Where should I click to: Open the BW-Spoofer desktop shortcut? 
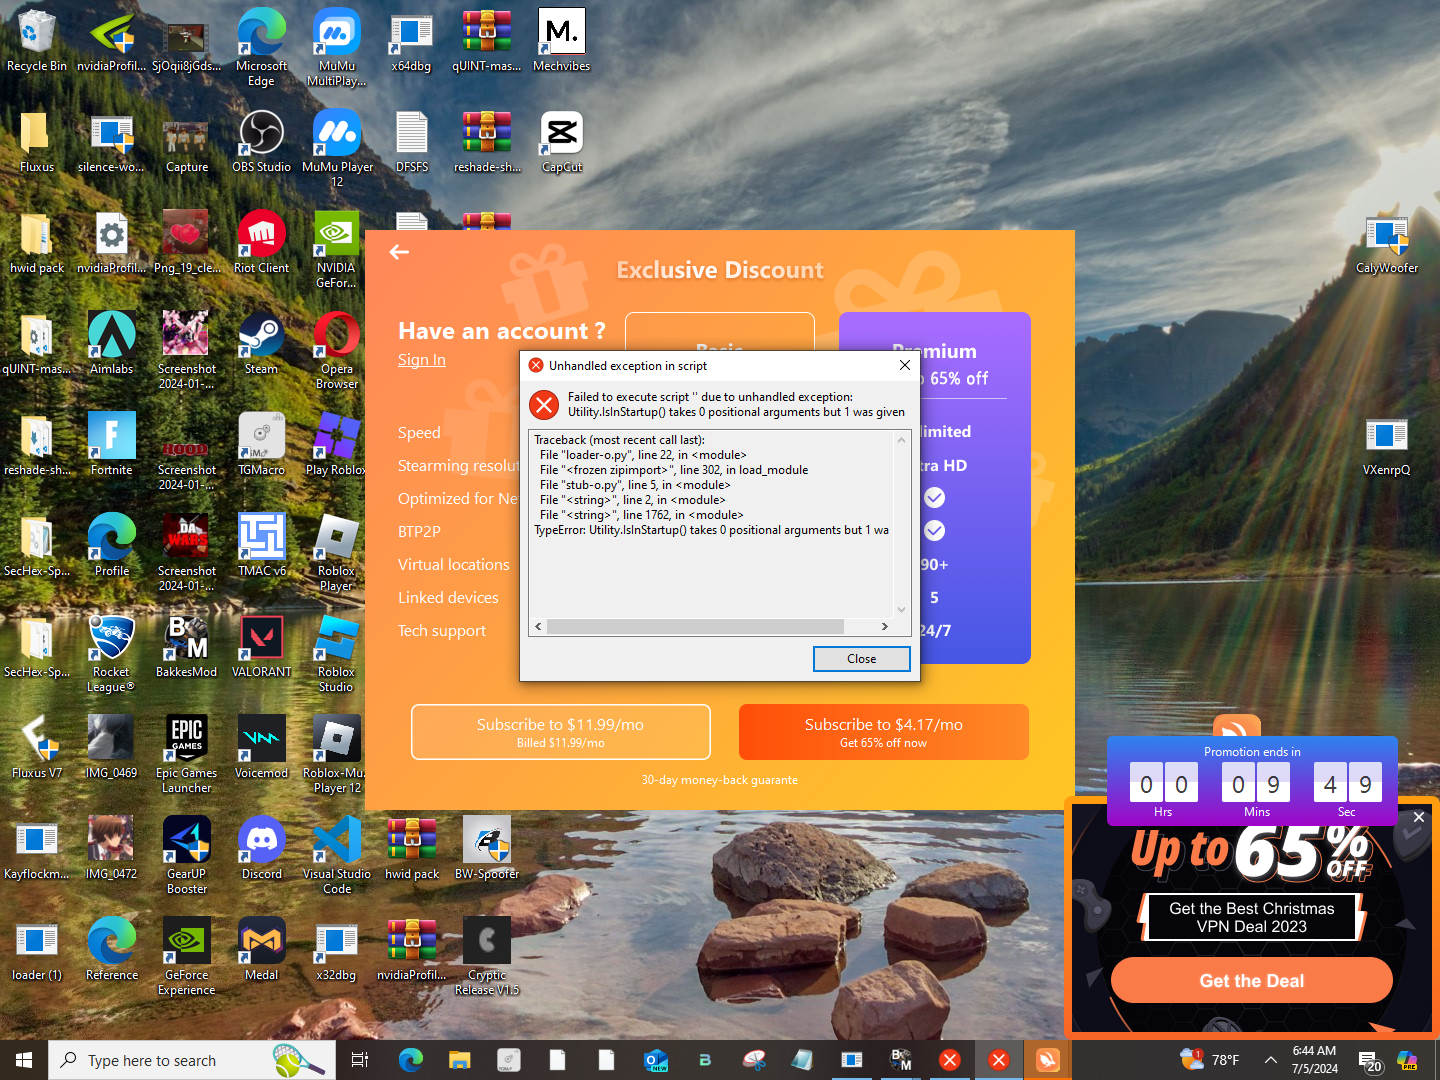(x=487, y=850)
